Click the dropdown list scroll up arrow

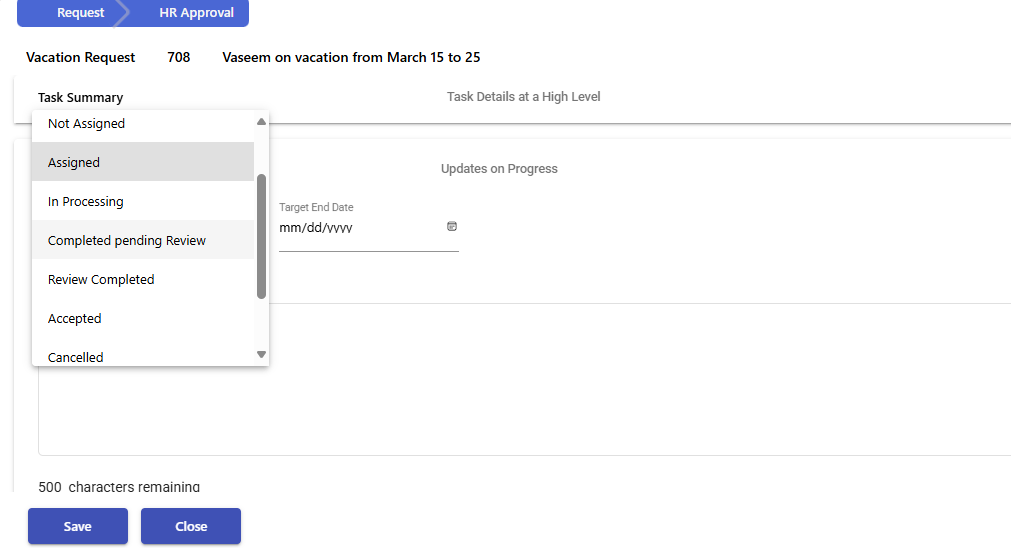point(261,122)
